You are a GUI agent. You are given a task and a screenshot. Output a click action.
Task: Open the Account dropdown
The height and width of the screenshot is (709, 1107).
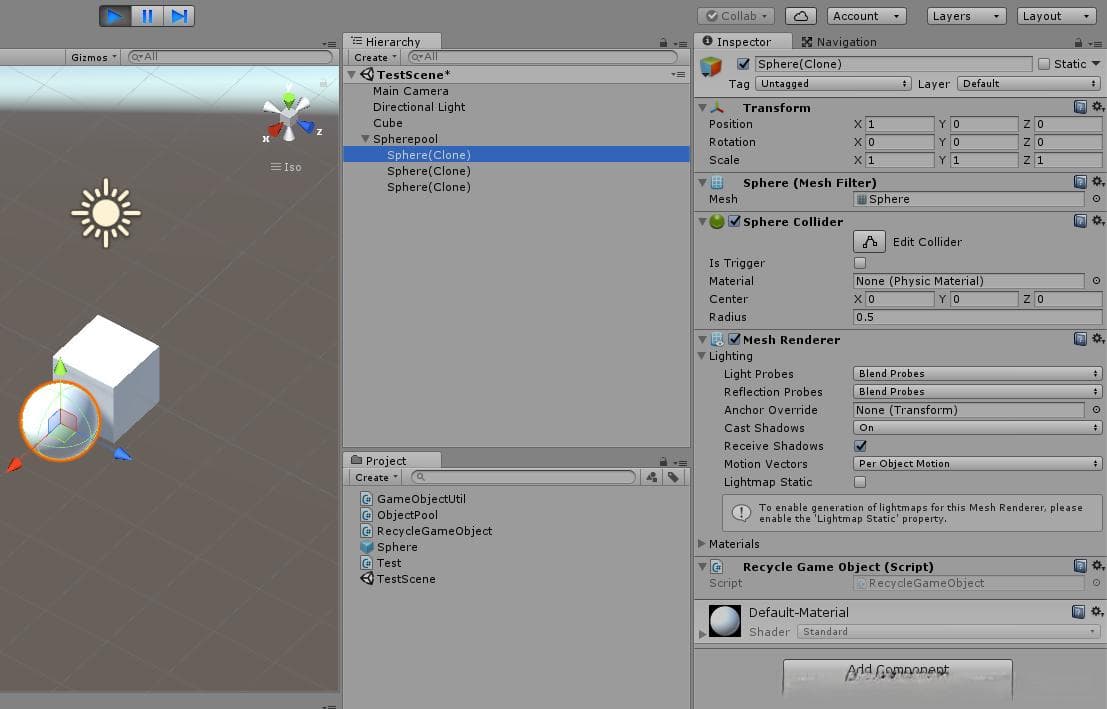click(x=866, y=16)
